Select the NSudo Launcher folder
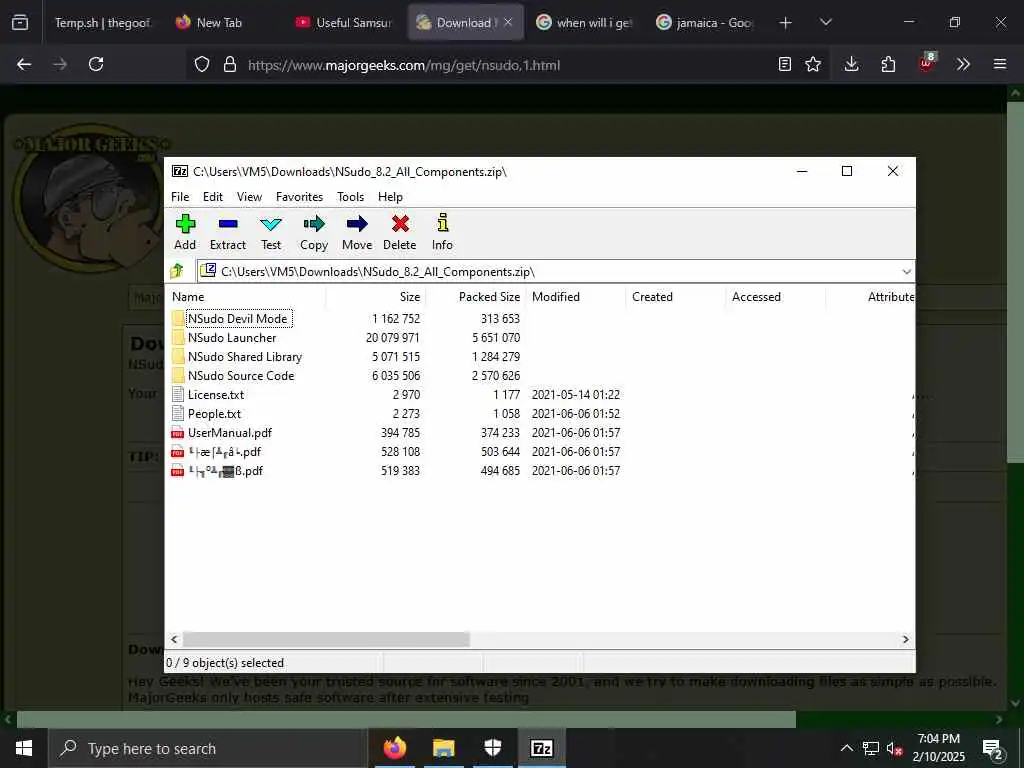The height and width of the screenshot is (768, 1024). (232, 338)
